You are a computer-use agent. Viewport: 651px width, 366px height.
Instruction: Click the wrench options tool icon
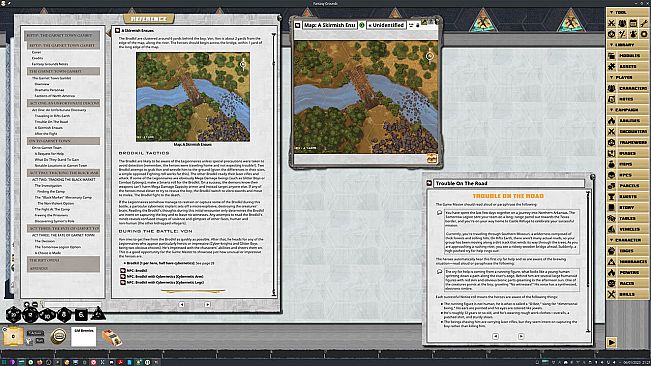644,23
